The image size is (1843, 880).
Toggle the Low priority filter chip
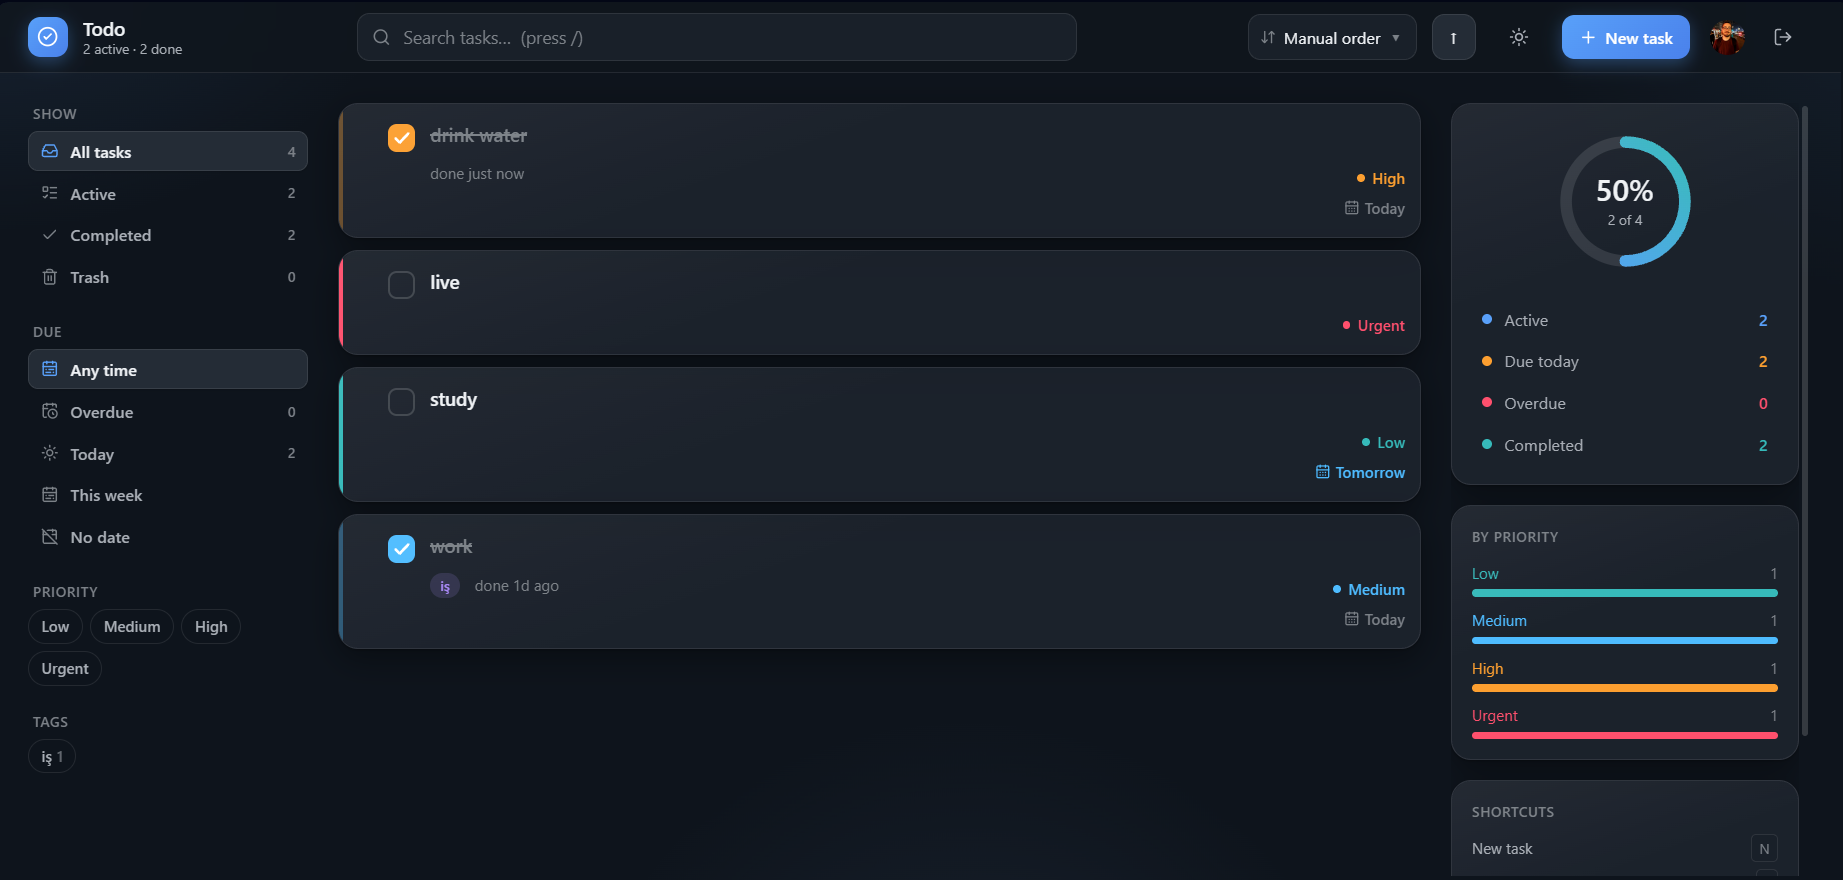(55, 627)
